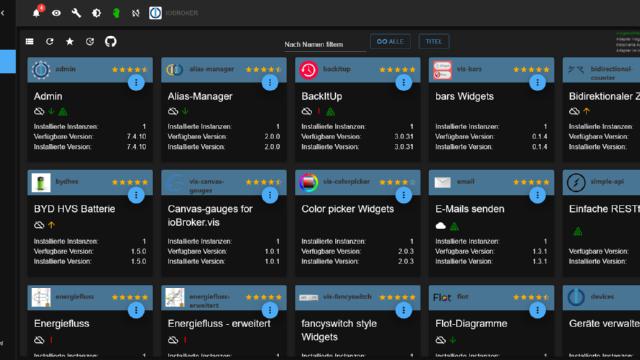Click the ALLE filter button
Viewport: 640px width, 360px height.
390,42
